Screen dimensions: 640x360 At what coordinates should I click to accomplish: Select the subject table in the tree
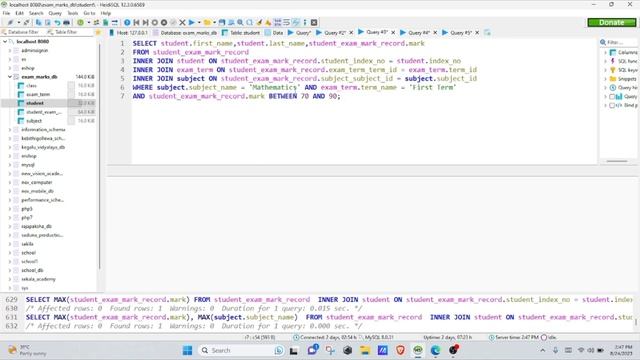(x=34, y=121)
